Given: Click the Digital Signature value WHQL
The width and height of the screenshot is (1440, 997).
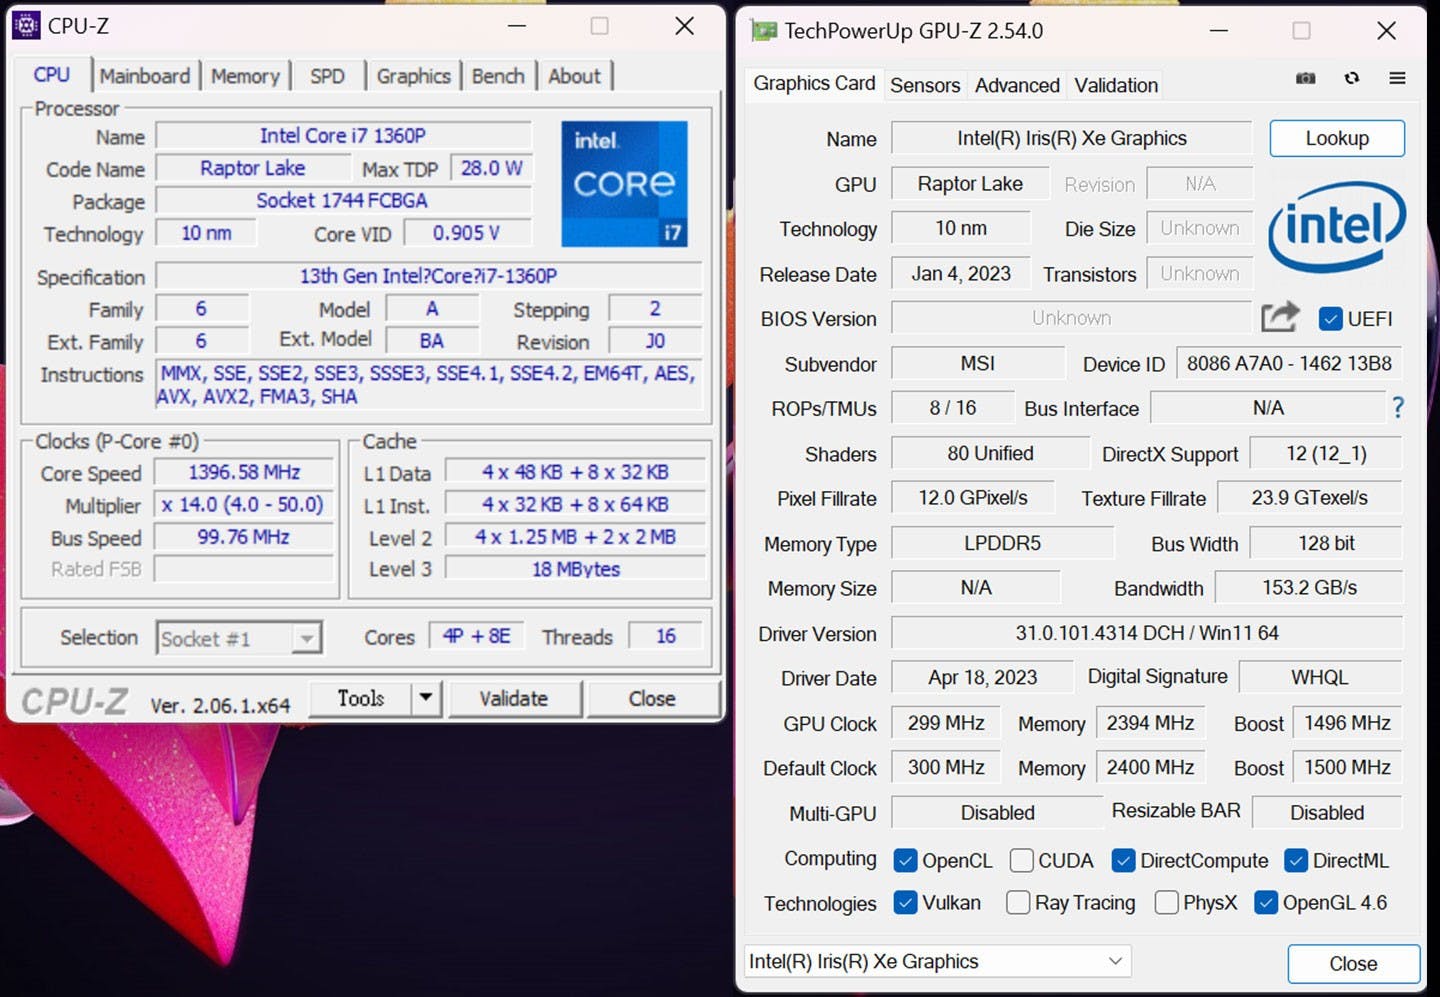Looking at the screenshot, I should click(1320, 677).
